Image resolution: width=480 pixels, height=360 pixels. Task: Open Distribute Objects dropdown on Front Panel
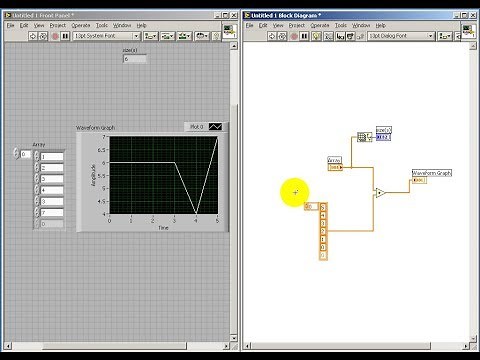[x=167, y=36]
